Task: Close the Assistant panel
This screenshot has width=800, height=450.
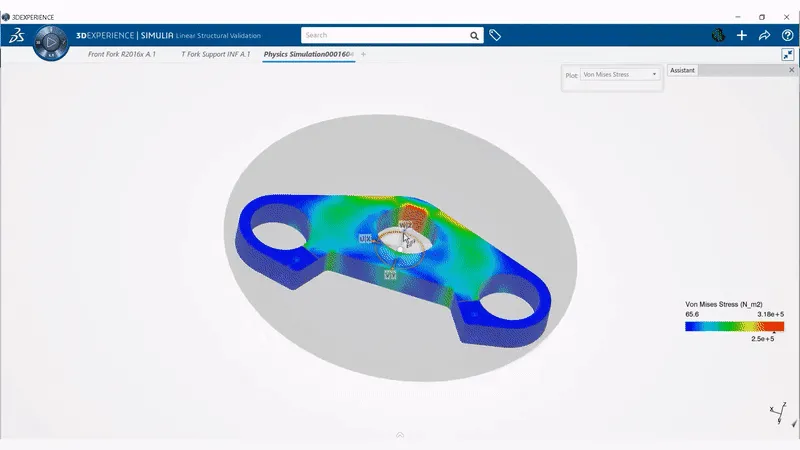Action: click(793, 70)
